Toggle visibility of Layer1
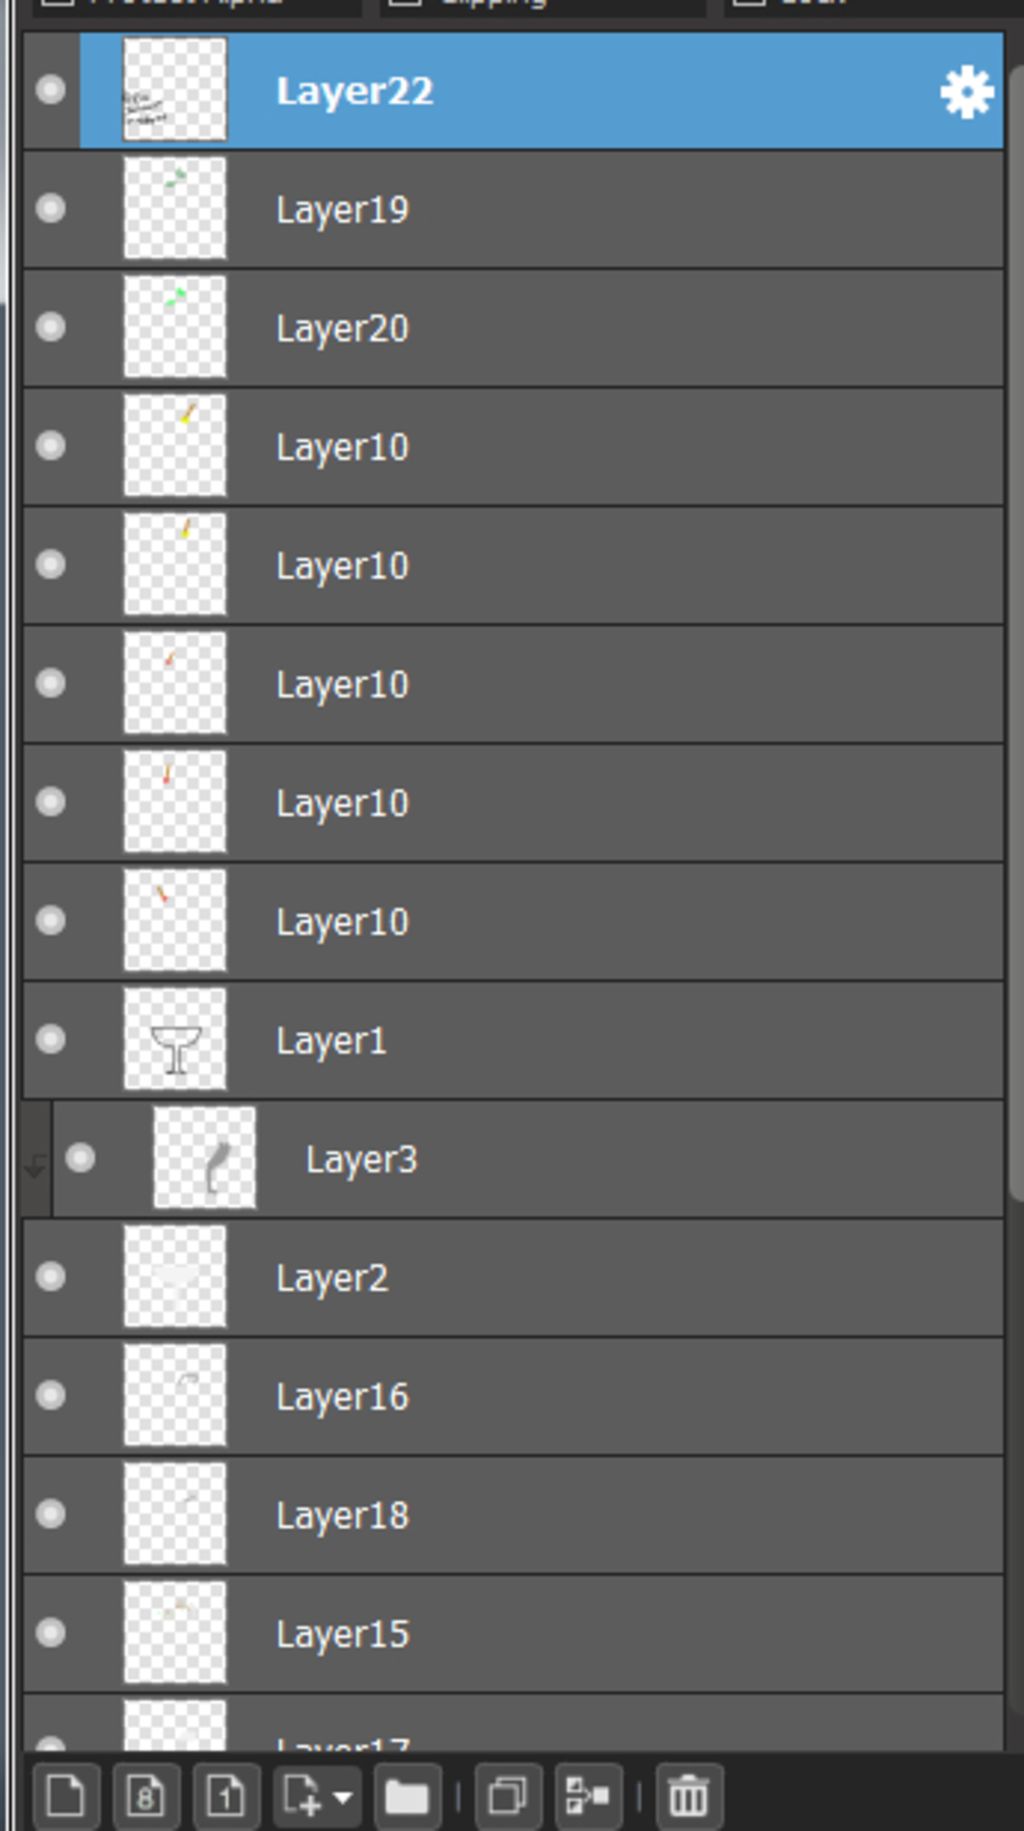Viewport: 1024px width, 1831px height. (51, 1039)
